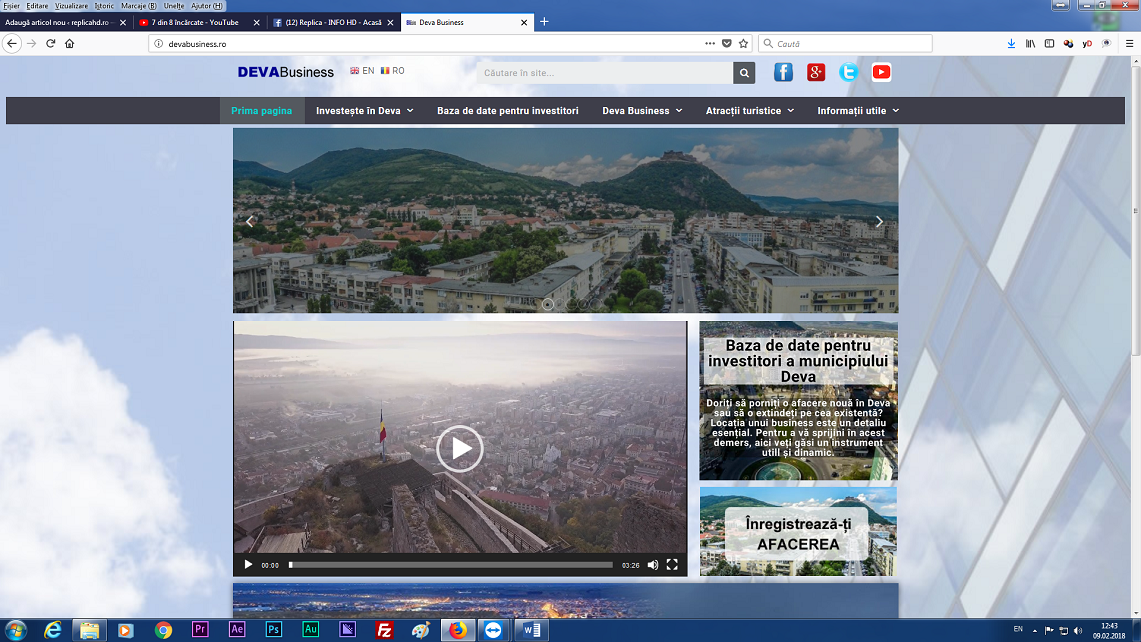Open the Facebook social icon

783,72
